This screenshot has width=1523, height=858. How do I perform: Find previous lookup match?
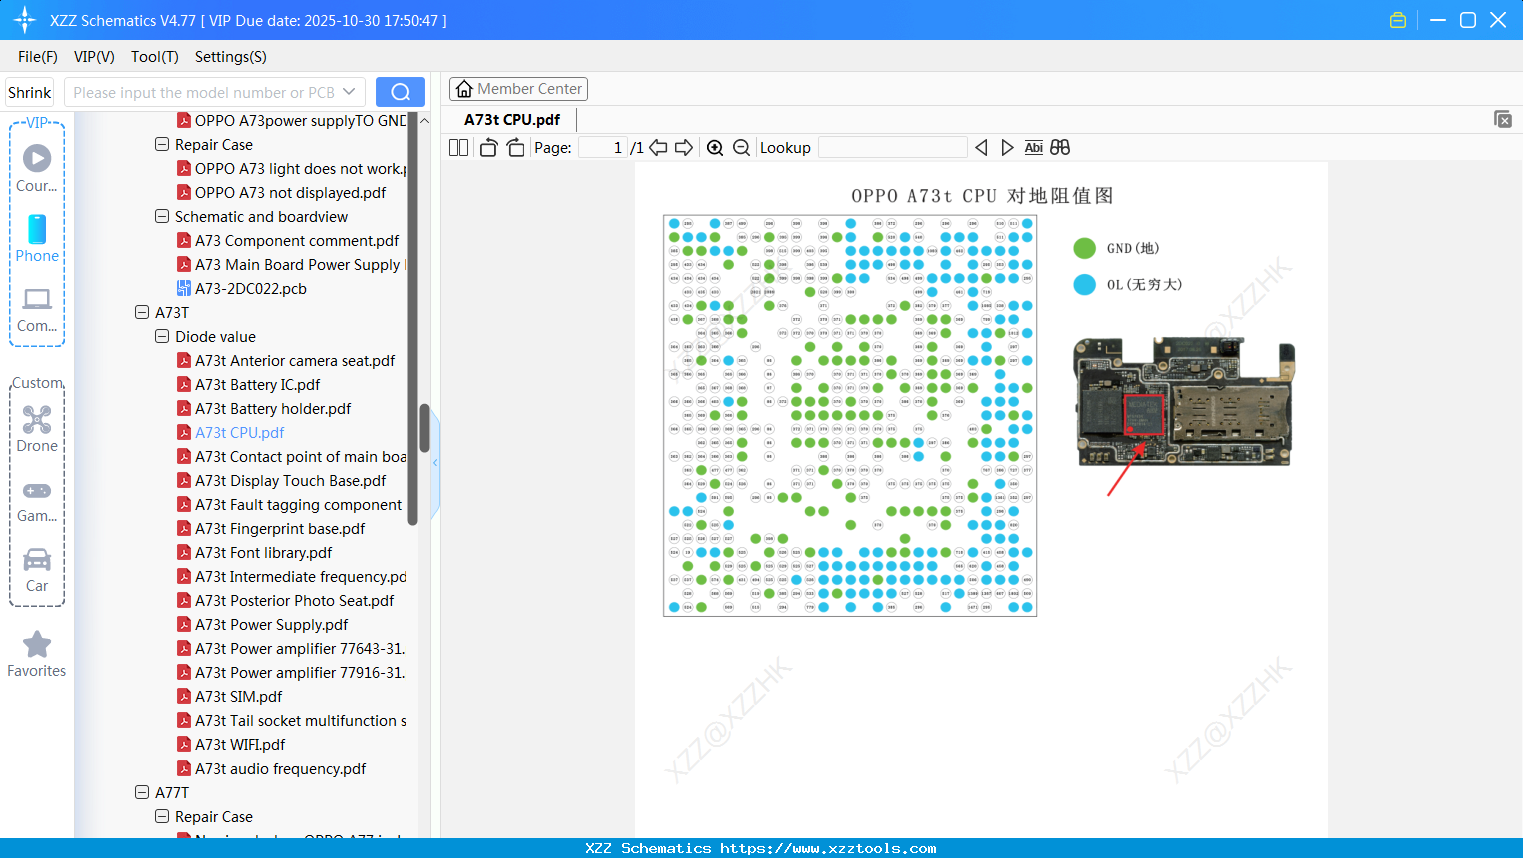tap(981, 148)
